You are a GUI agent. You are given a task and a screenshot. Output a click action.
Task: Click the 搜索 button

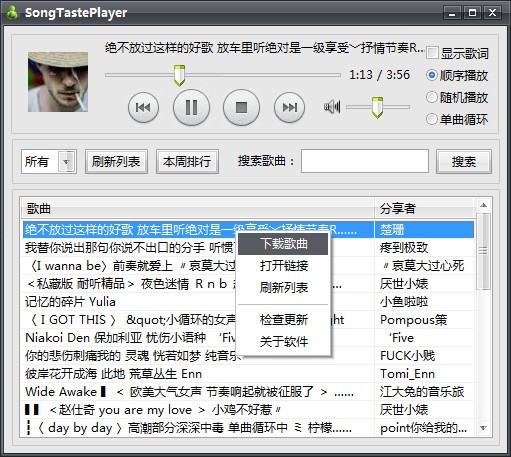[464, 162]
